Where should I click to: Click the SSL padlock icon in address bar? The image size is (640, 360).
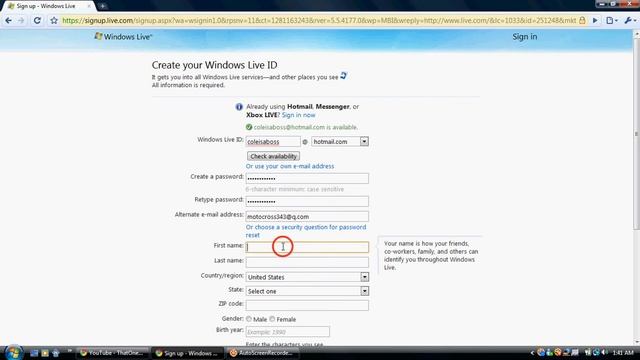click(x=582, y=20)
